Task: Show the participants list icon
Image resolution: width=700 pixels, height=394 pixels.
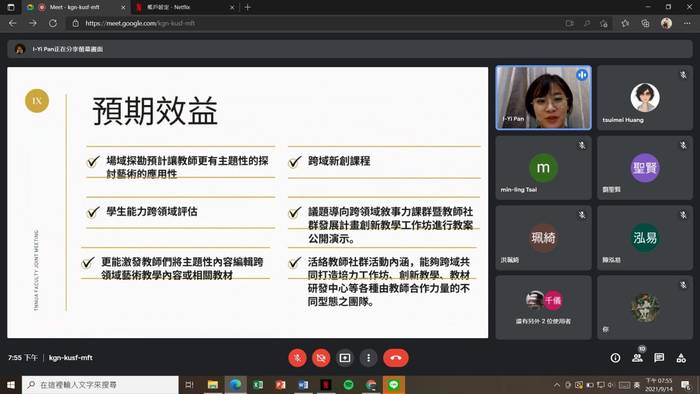Action: coord(638,358)
